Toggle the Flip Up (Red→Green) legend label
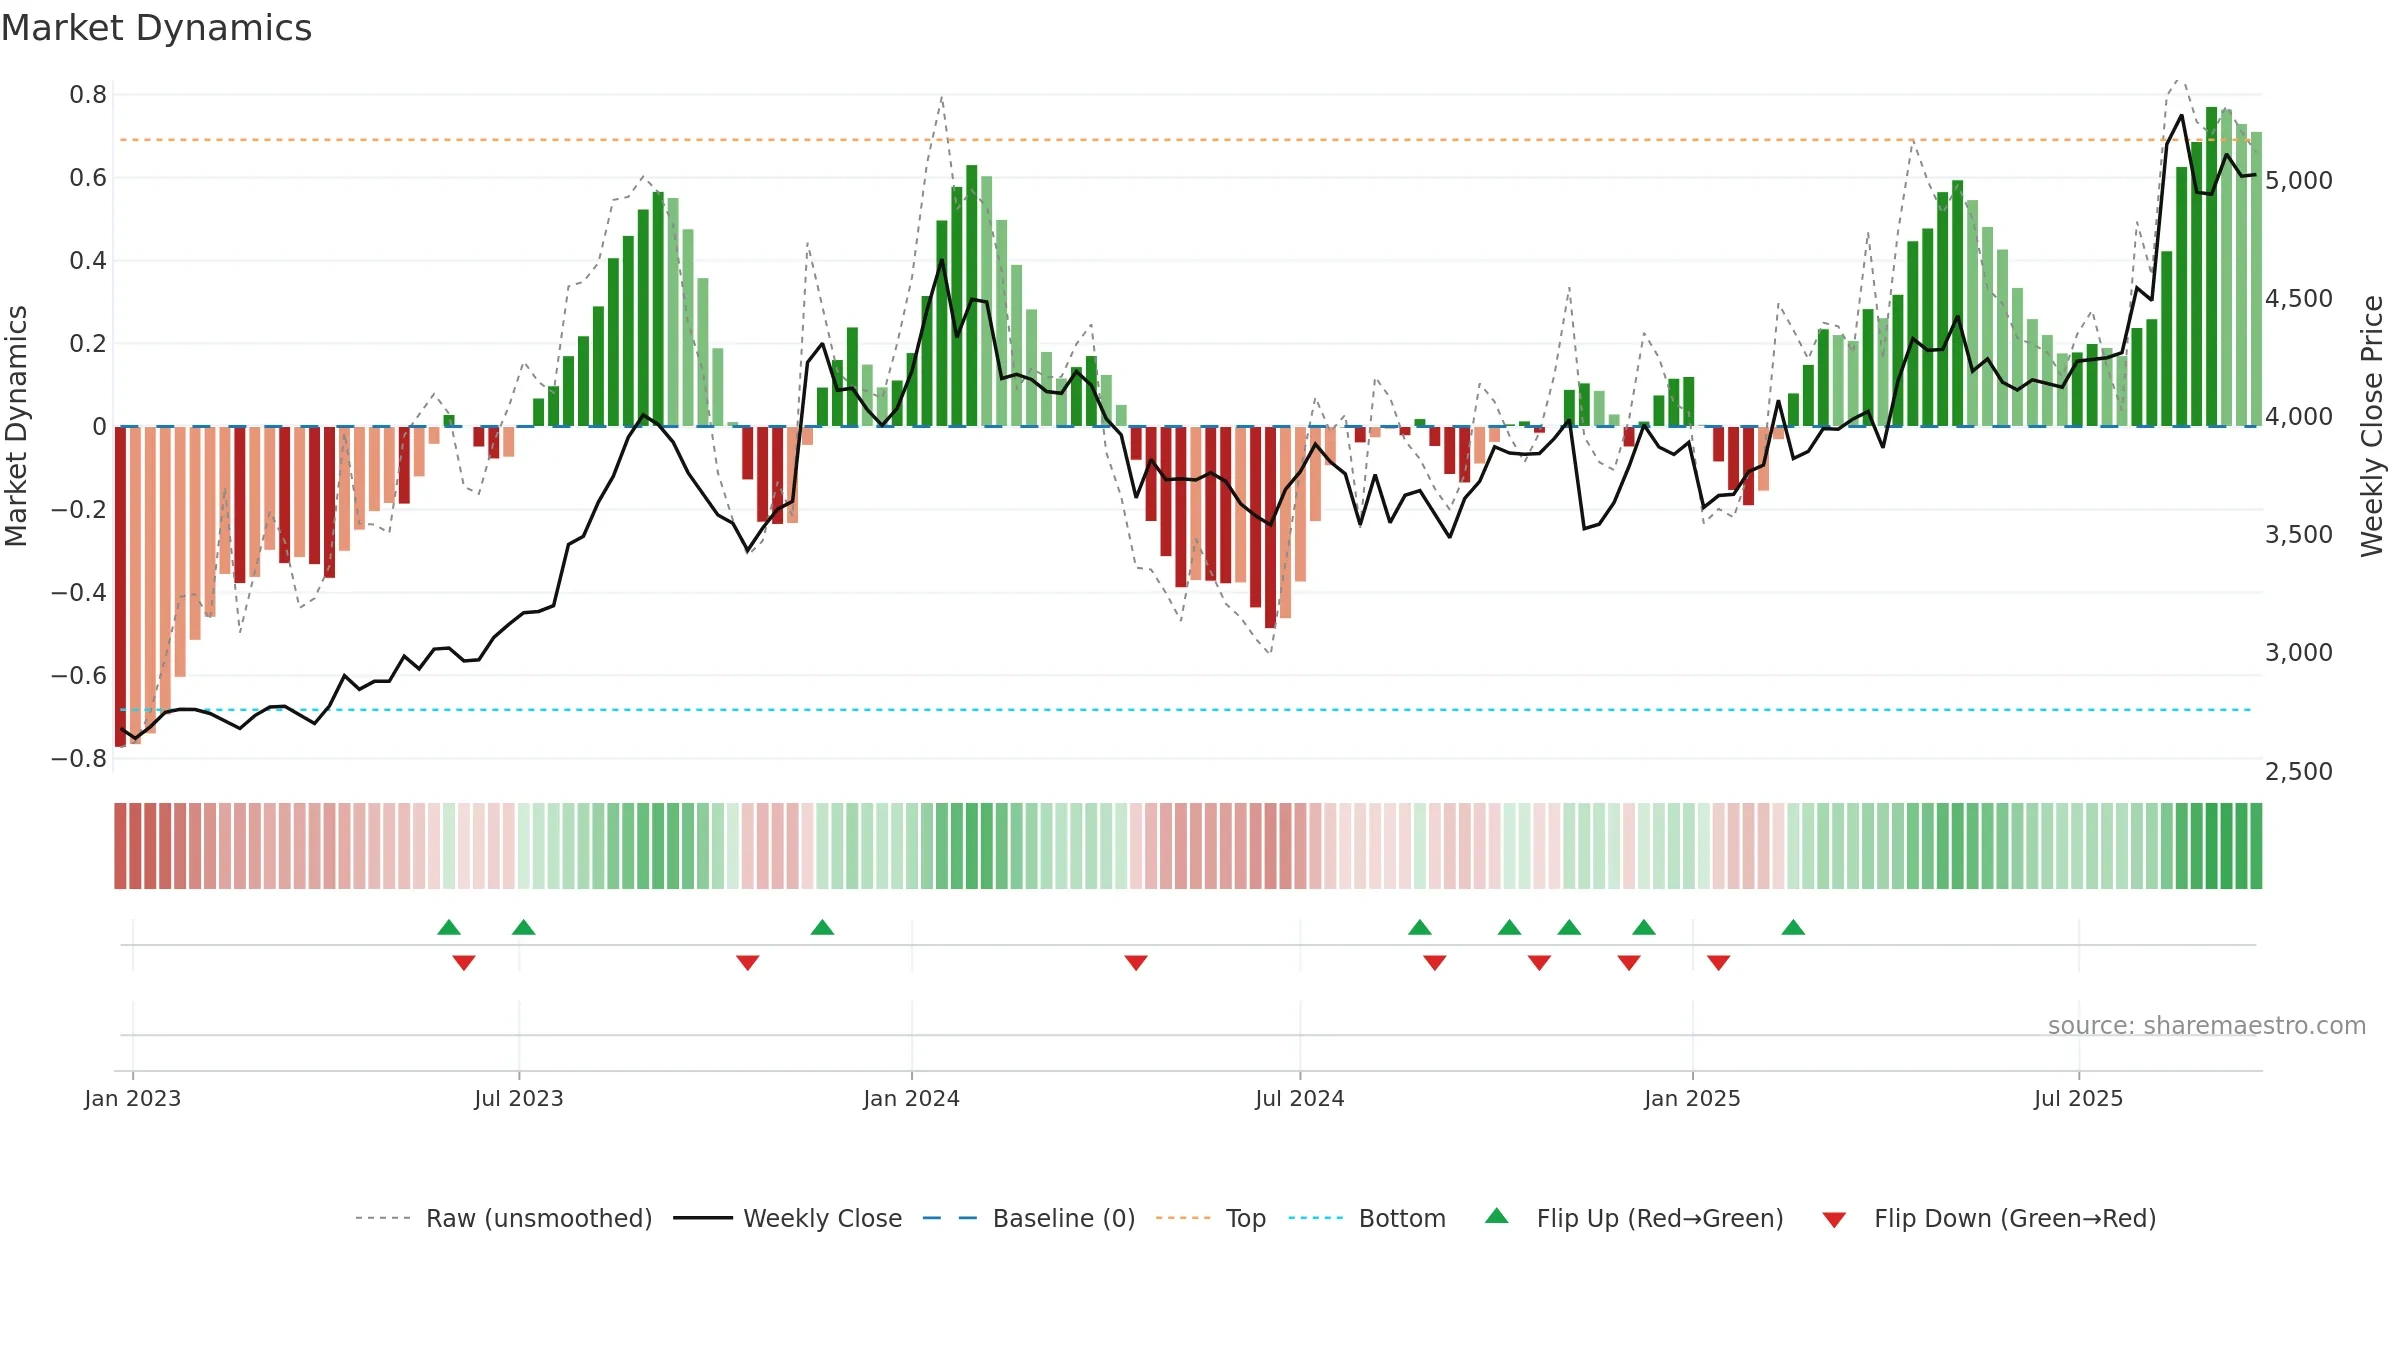2400x1350 pixels. click(x=1660, y=1218)
